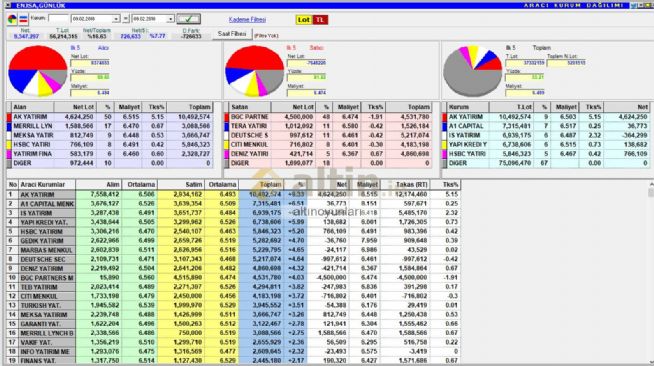The height and width of the screenshot is (366, 654).
Task: Click the Satıcı sellers pie chart
Action: (254, 71)
